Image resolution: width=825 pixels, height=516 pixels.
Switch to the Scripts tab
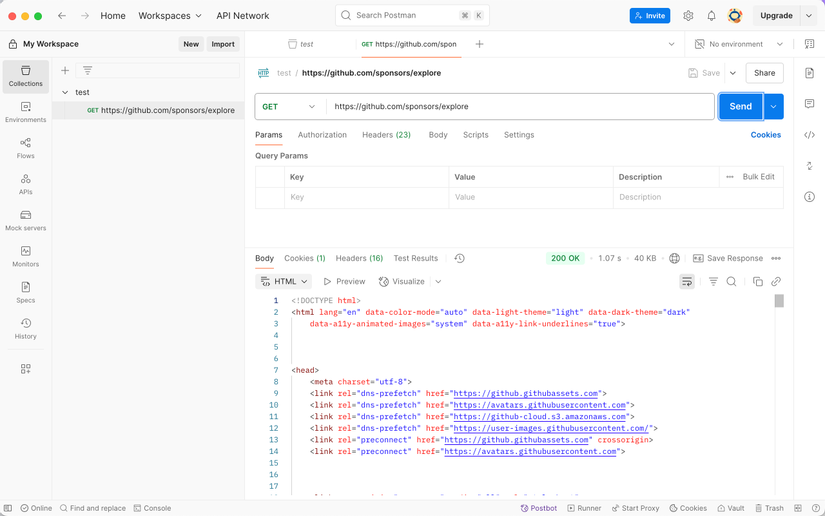coord(476,135)
